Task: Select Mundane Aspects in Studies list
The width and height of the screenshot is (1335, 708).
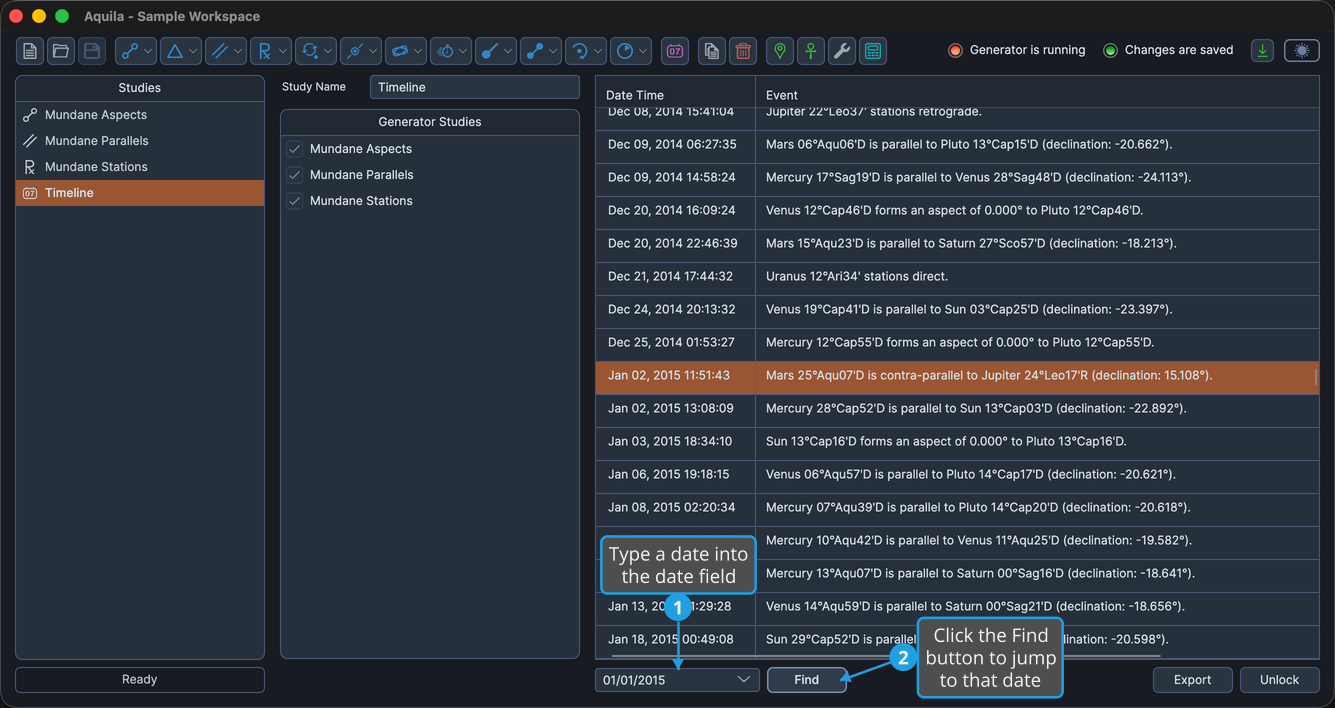Action: (x=140, y=115)
